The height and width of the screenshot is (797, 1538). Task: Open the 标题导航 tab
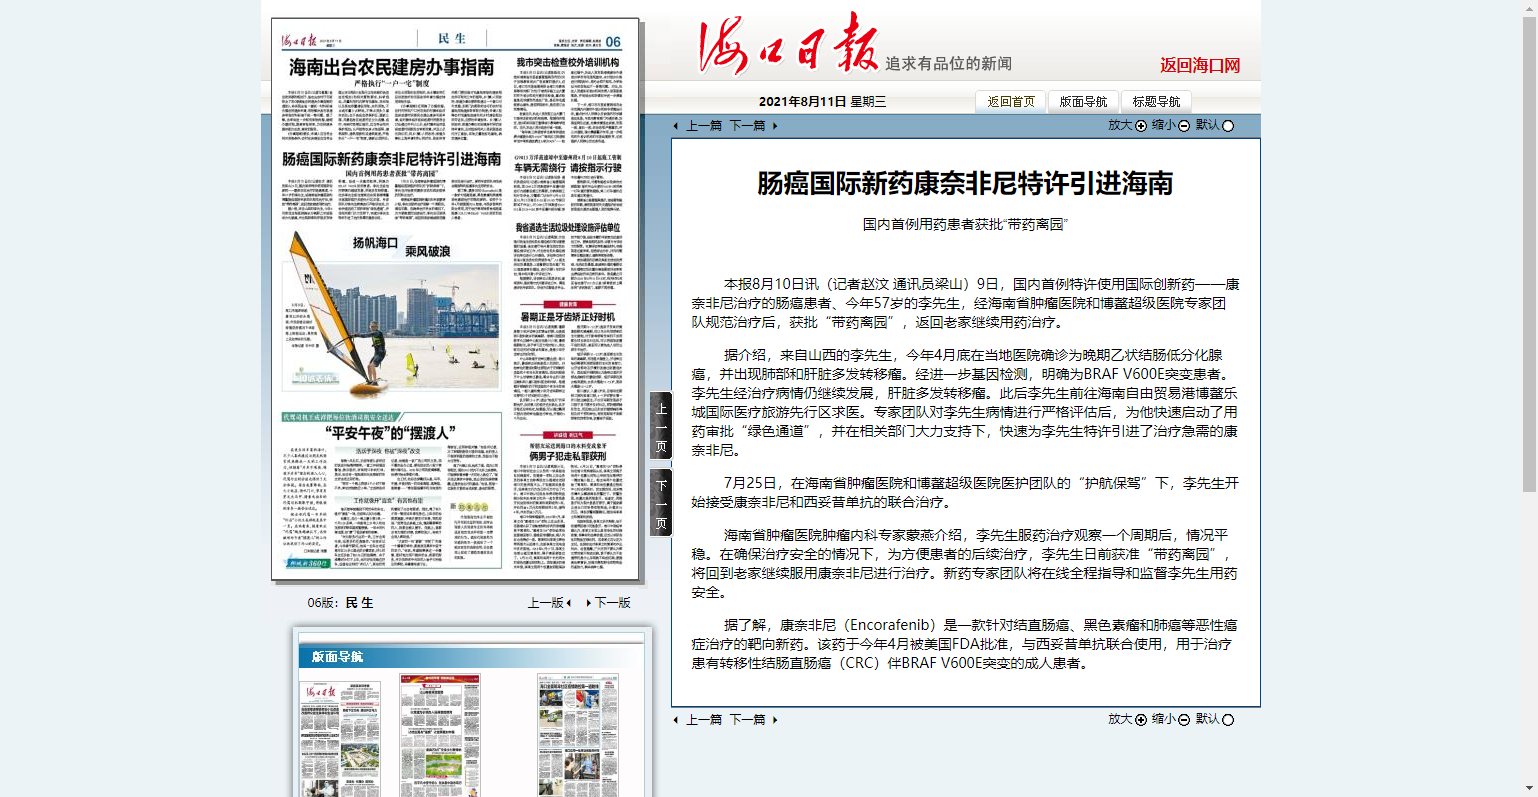[1156, 102]
